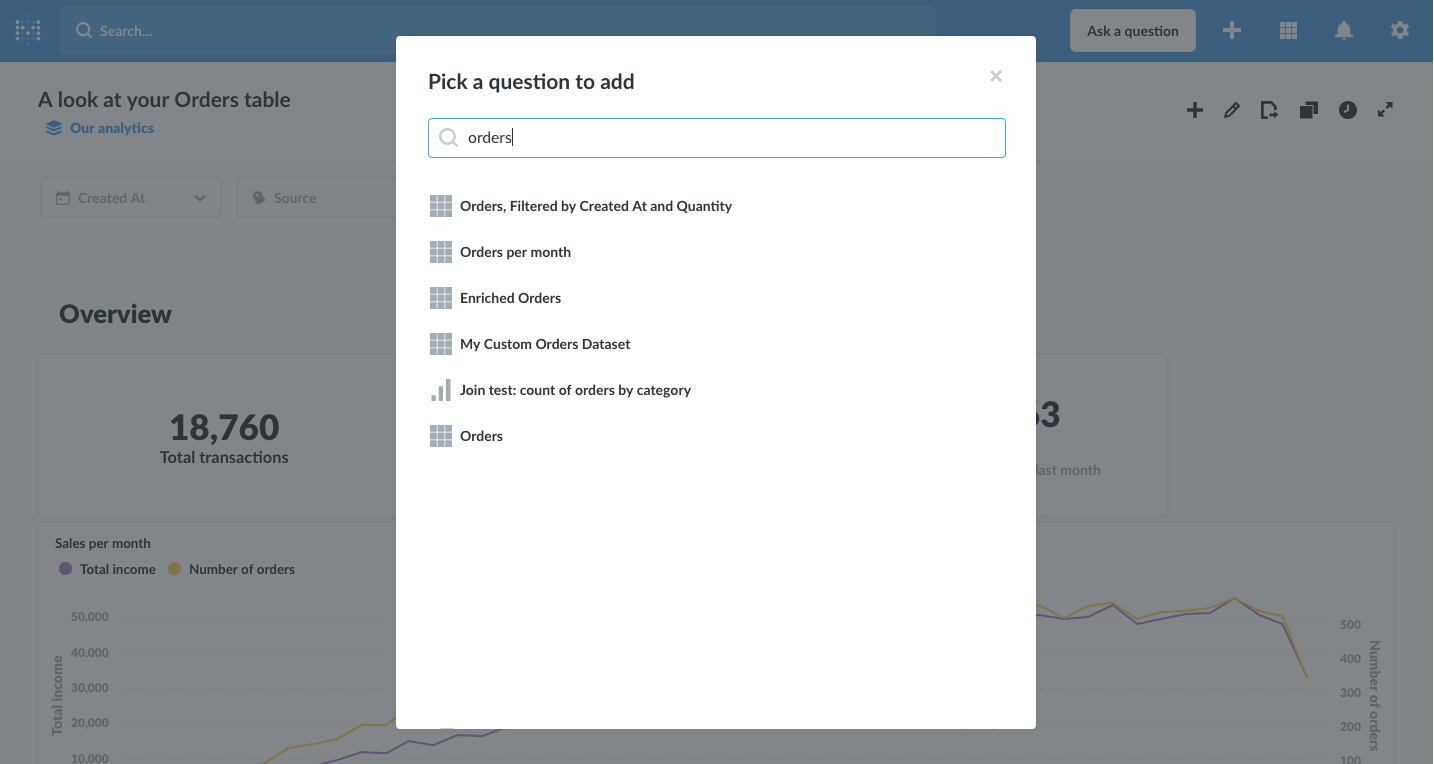Select the Orders per month question

pyautogui.click(x=515, y=251)
